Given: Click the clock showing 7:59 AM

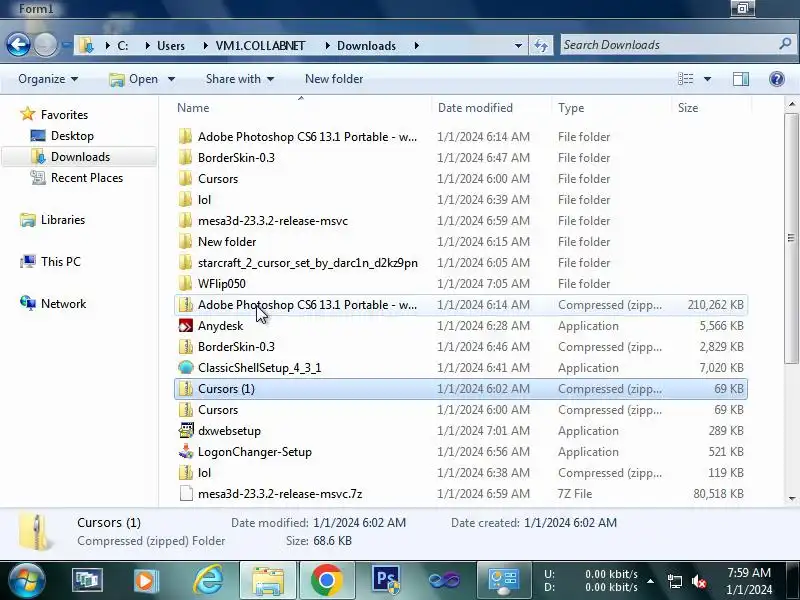Looking at the screenshot, I should pyautogui.click(x=748, y=572).
